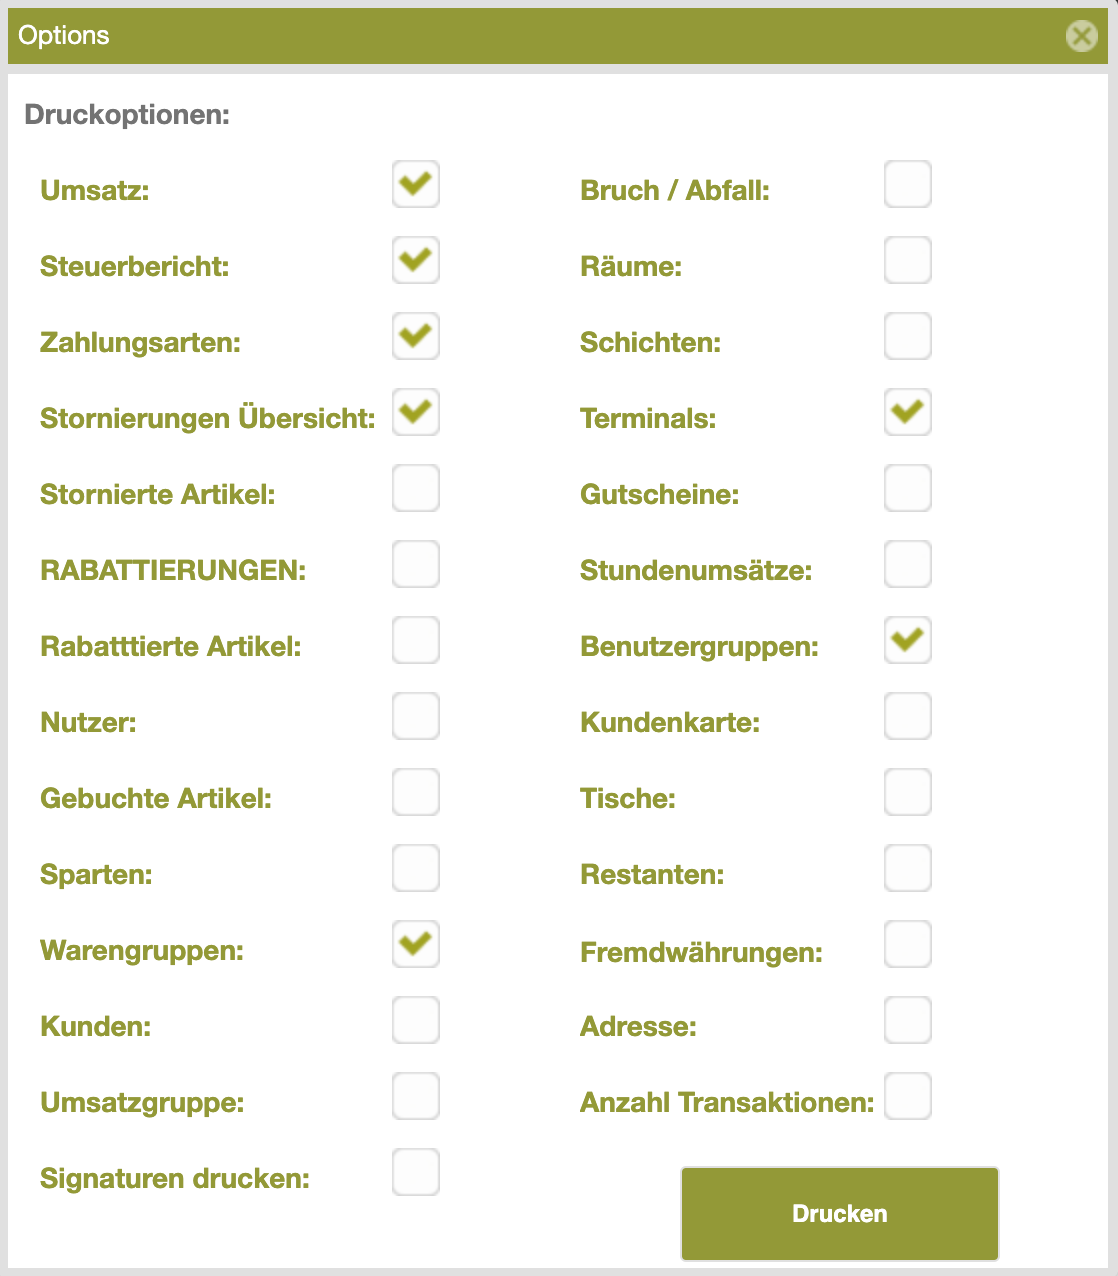1118x1276 pixels.
Task: Enable Nutzer in print options
Action: [416, 716]
